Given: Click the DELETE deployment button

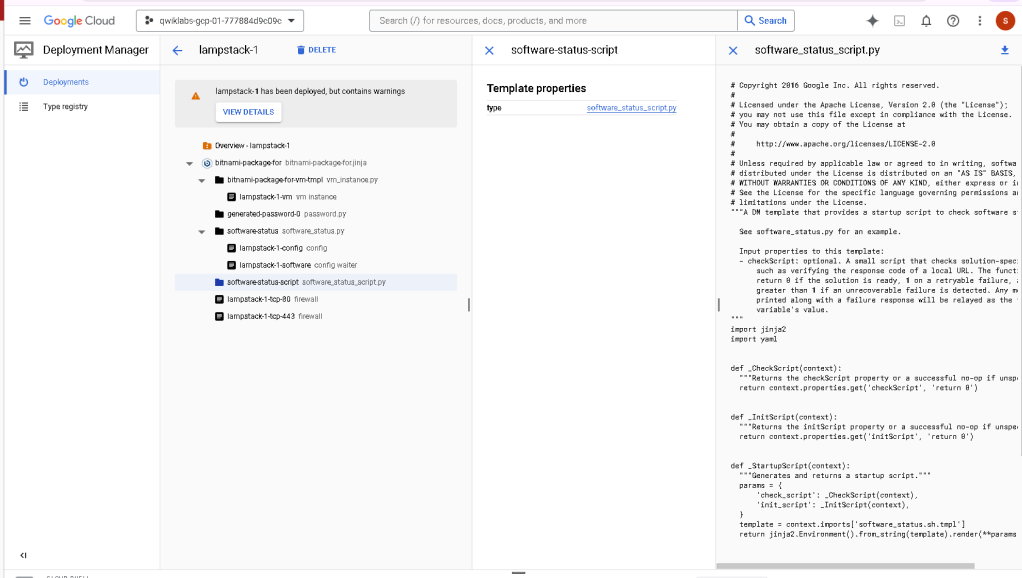Looking at the screenshot, I should click(x=316, y=50).
